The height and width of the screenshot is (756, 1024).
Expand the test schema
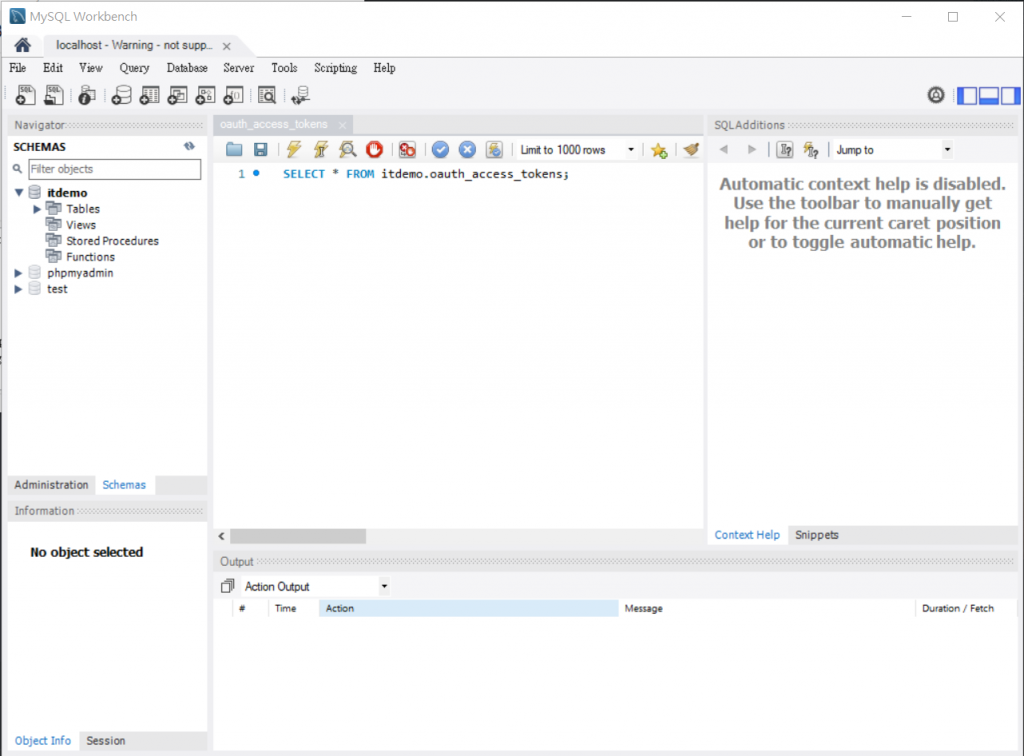click(x=18, y=289)
